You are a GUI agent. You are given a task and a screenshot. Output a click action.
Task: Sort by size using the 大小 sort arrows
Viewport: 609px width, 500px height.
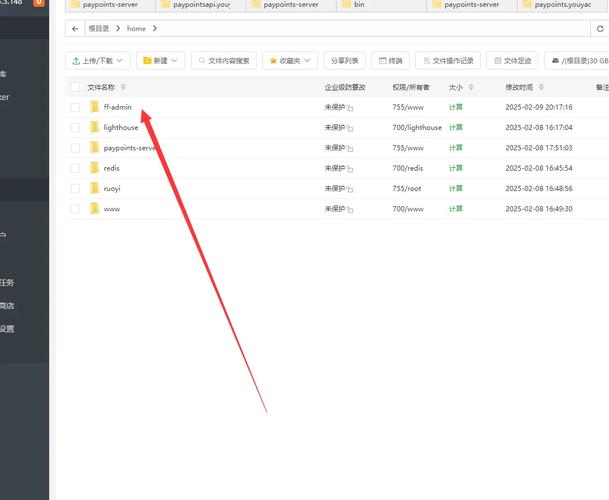click(x=471, y=87)
